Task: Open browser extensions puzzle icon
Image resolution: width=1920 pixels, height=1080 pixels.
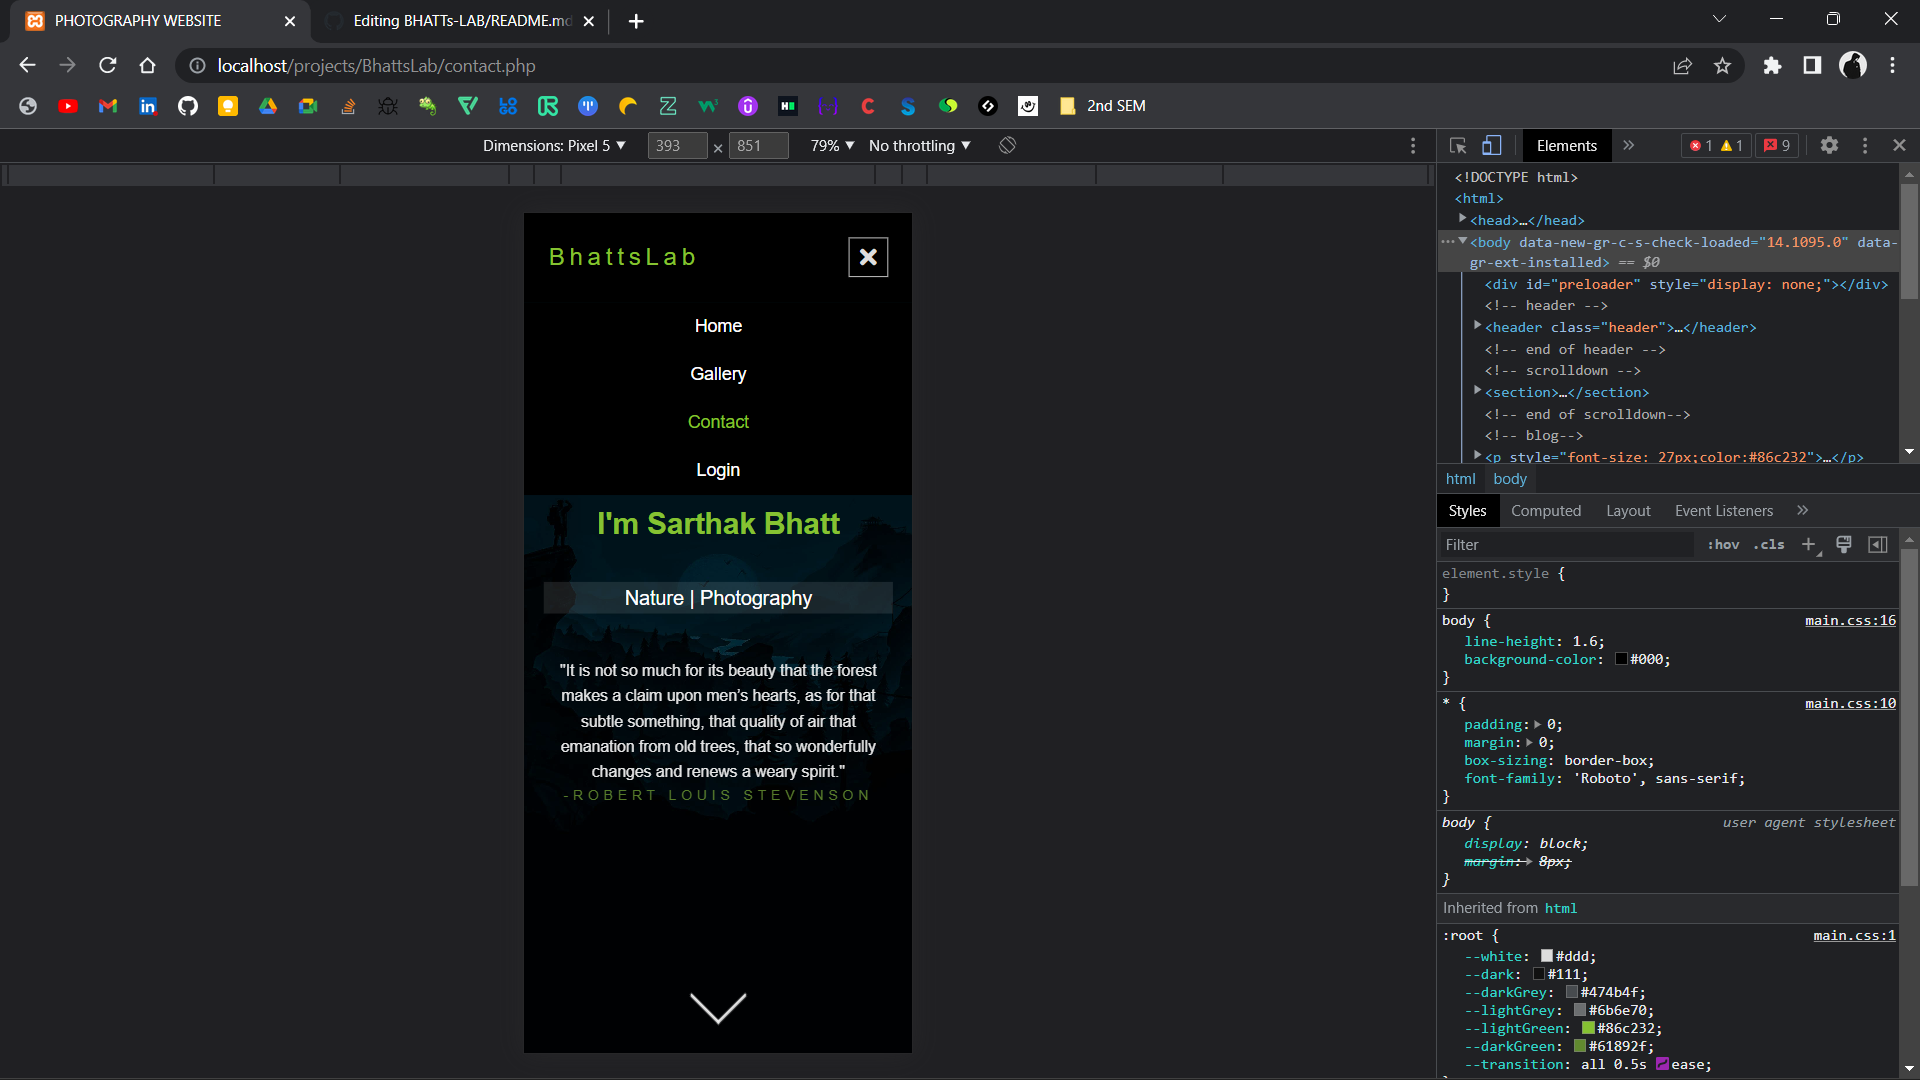Action: coord(1772,66)
